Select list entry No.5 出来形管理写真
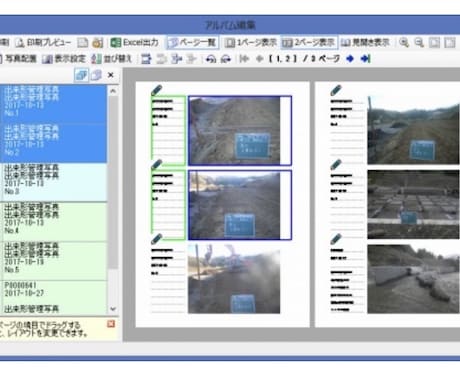 pyautogui.click(x=53, y=261)
